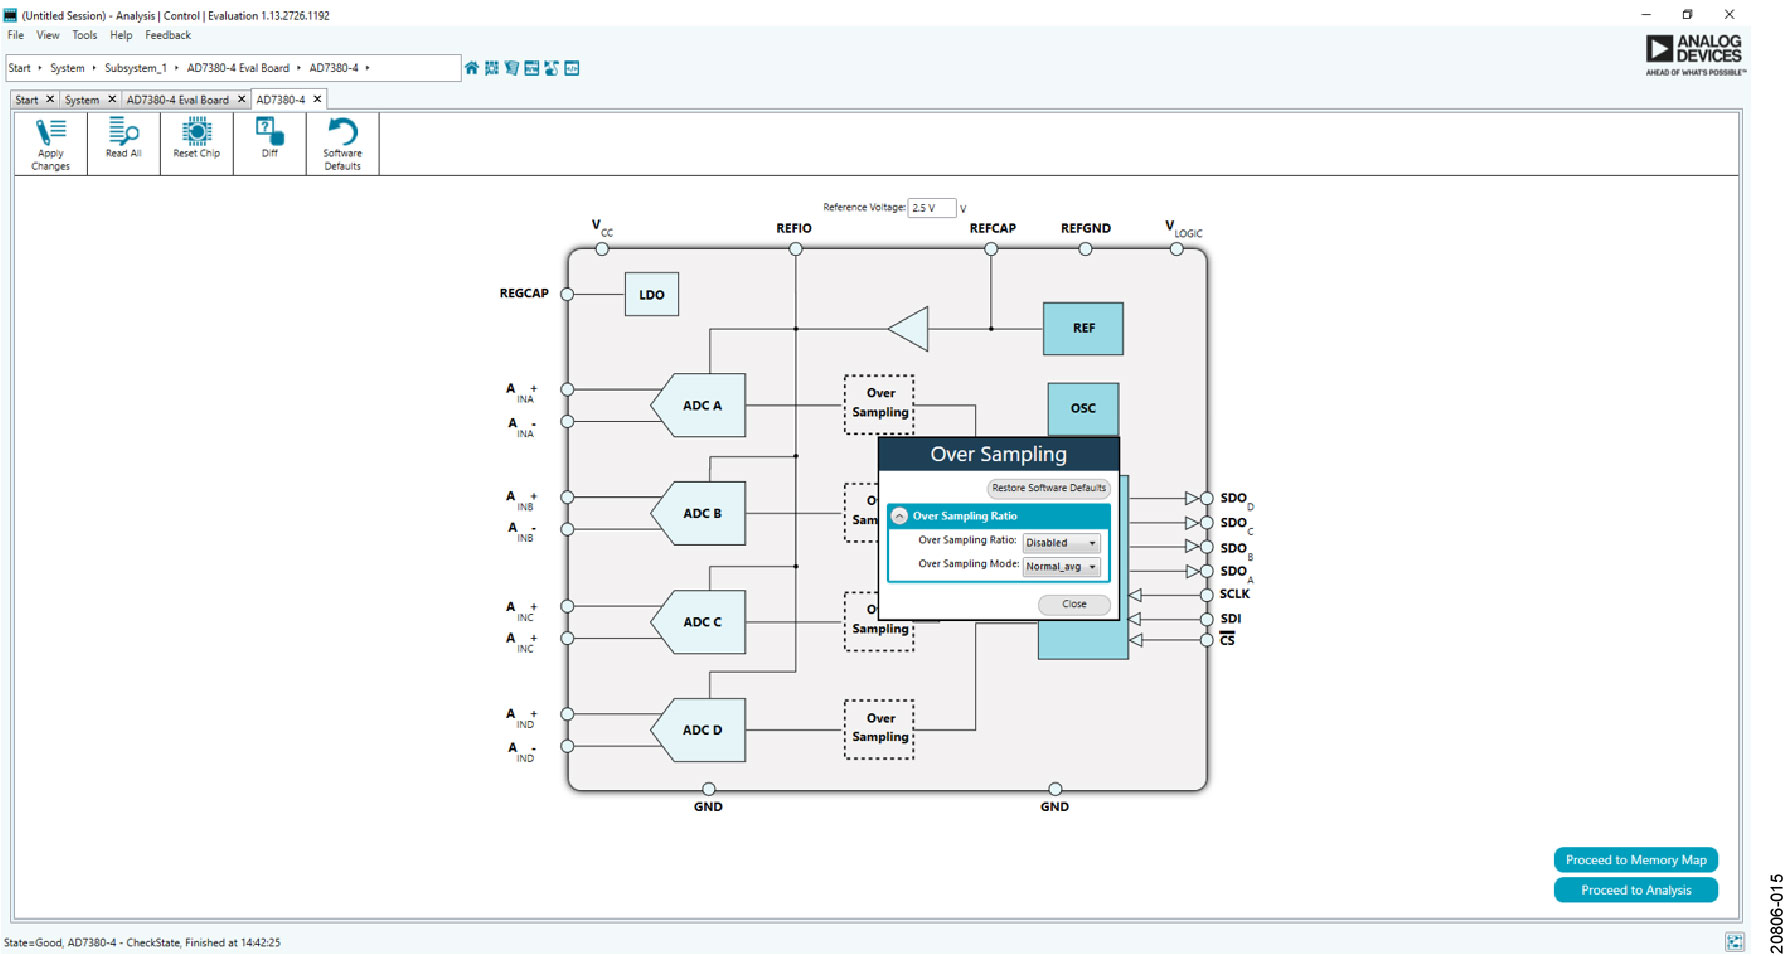Image resolution: width=1788 pixels, height=956 pixels.
Task: Click the home icon in the breadcrumb bar
Action: click(x=471, y=67)
